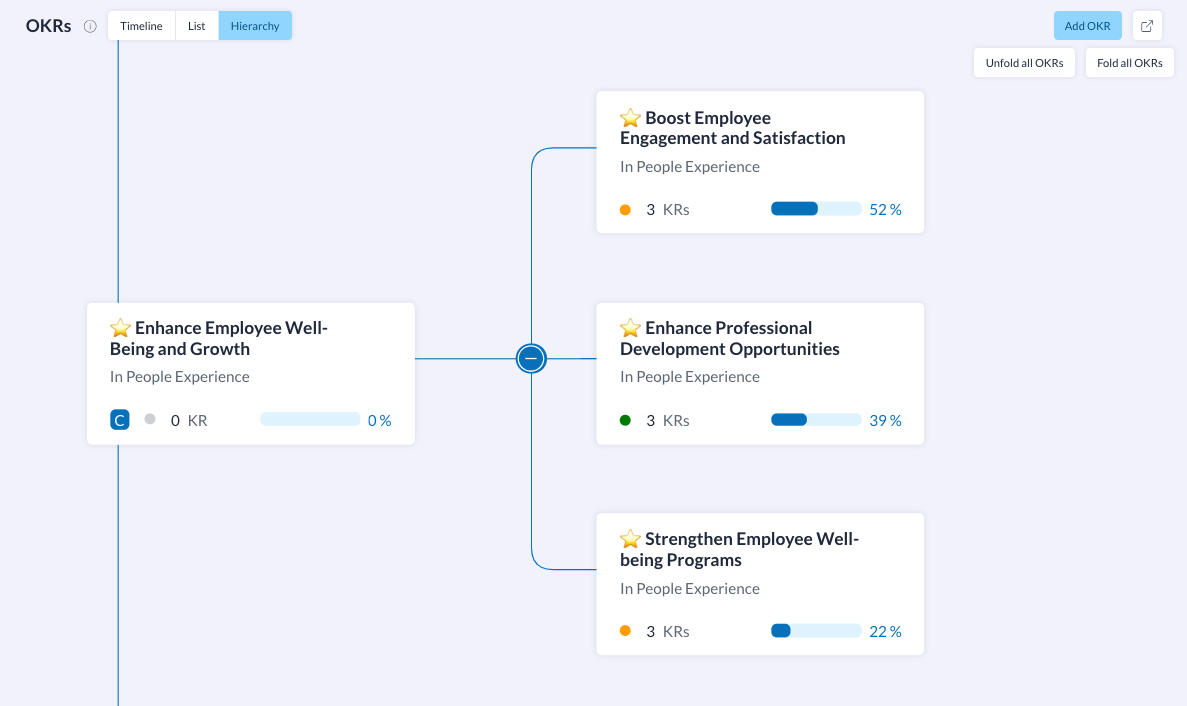Viewport: 1187px width, 706px height.
Task: Click the '52 %' value
Action: tap(886, 210)
